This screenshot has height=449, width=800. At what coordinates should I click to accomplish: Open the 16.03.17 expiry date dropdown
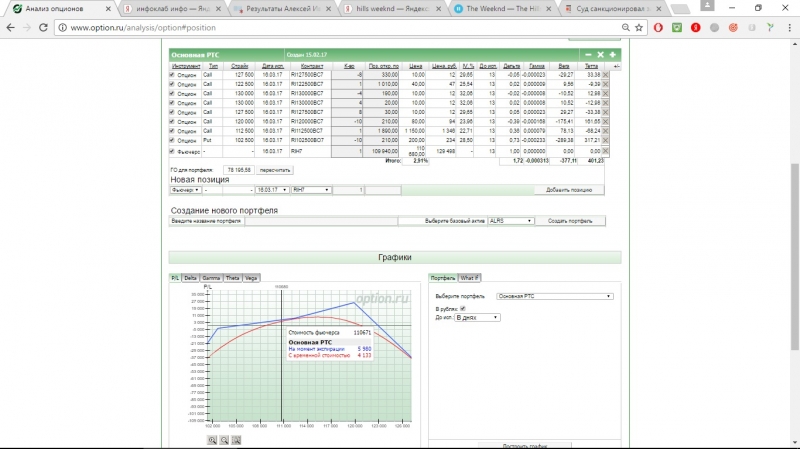click(x=271, y=190)
